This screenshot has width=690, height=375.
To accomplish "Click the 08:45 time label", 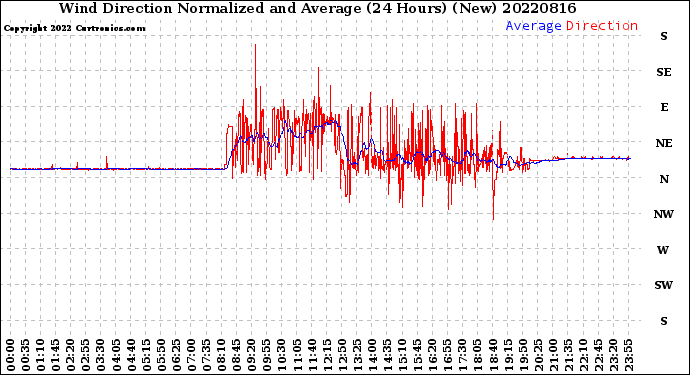I will pos(237,355).
